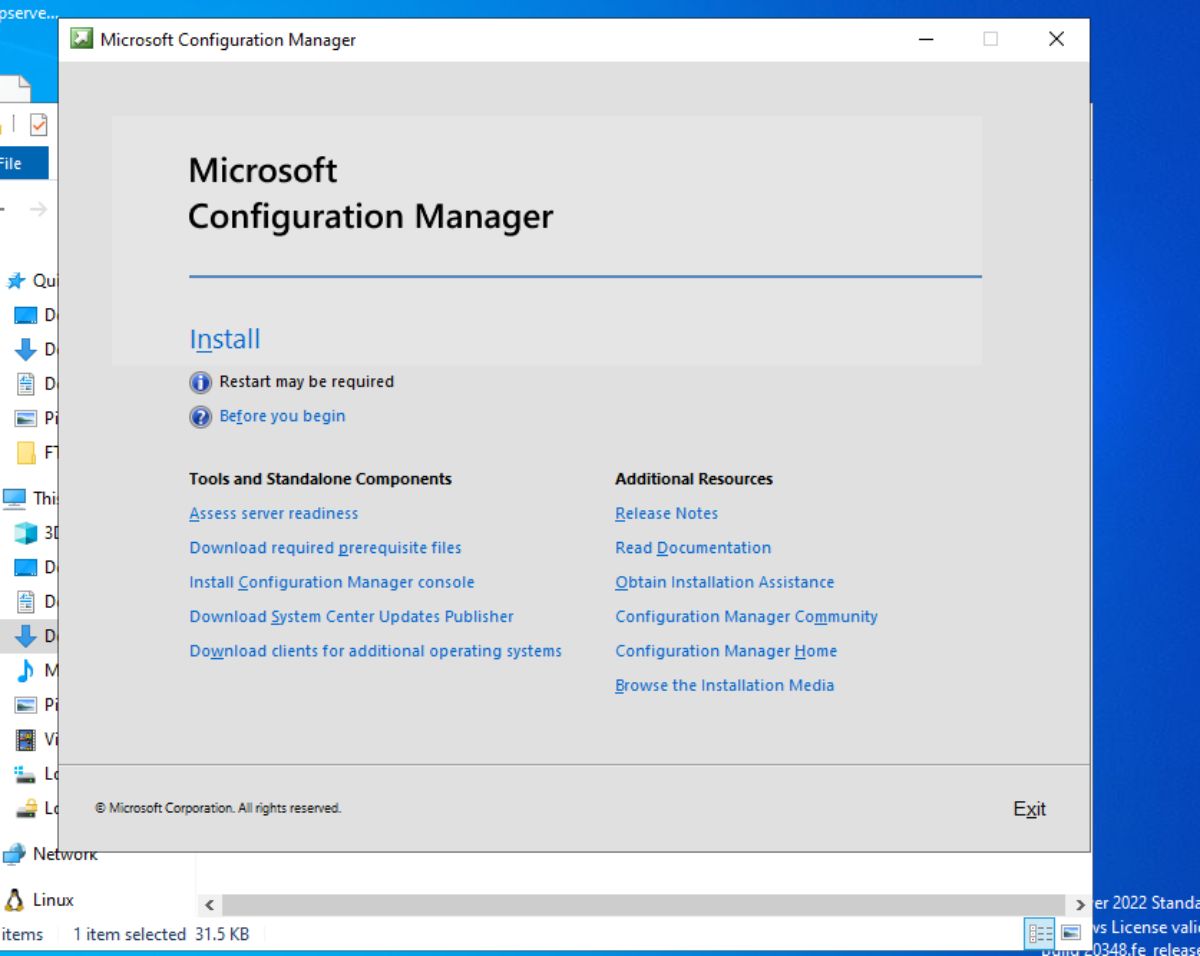Switch to Details view in the status bar

click(x=1040, y=934)
